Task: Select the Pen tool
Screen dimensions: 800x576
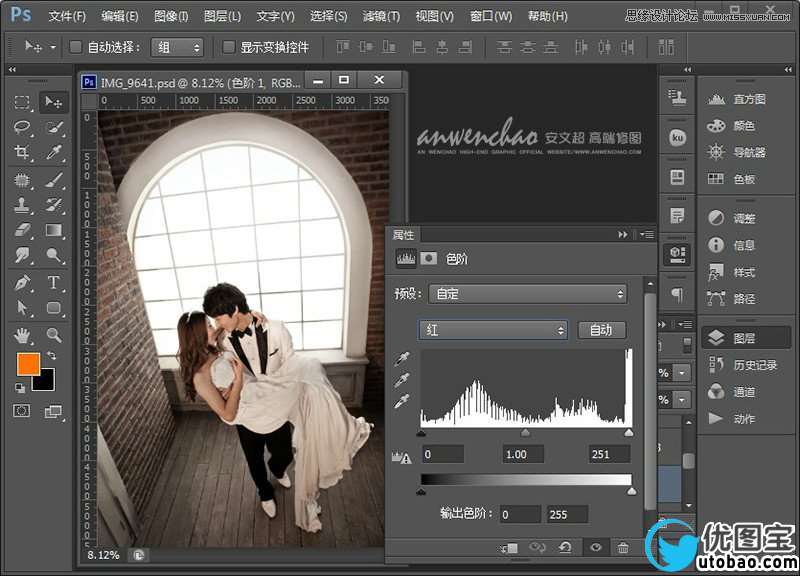Action: [22, 282]
